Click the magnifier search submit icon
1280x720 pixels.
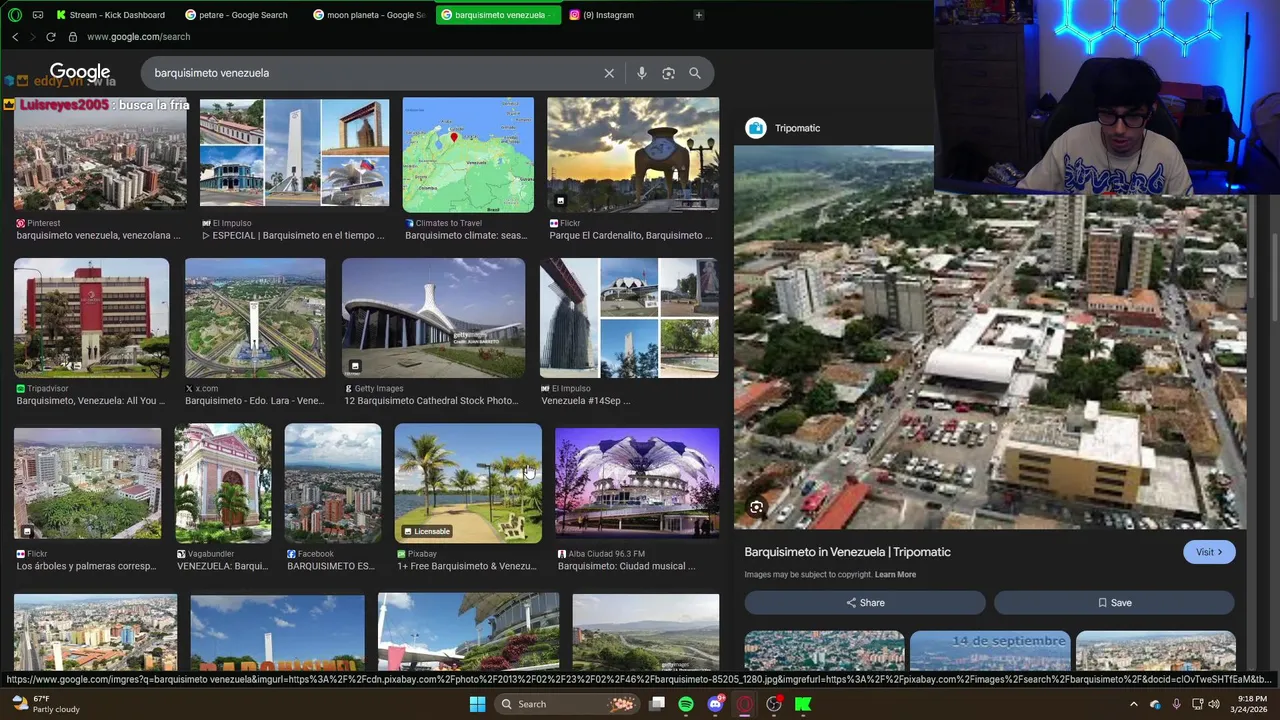click(x=695, y=73)
